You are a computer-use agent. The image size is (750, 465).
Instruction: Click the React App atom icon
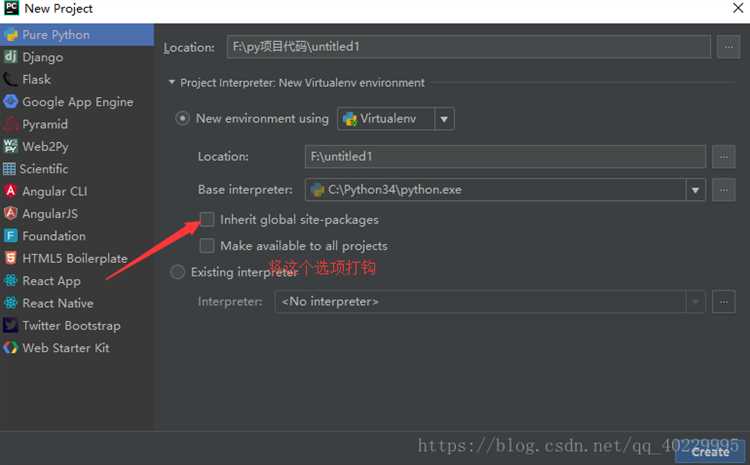[11, 281]
